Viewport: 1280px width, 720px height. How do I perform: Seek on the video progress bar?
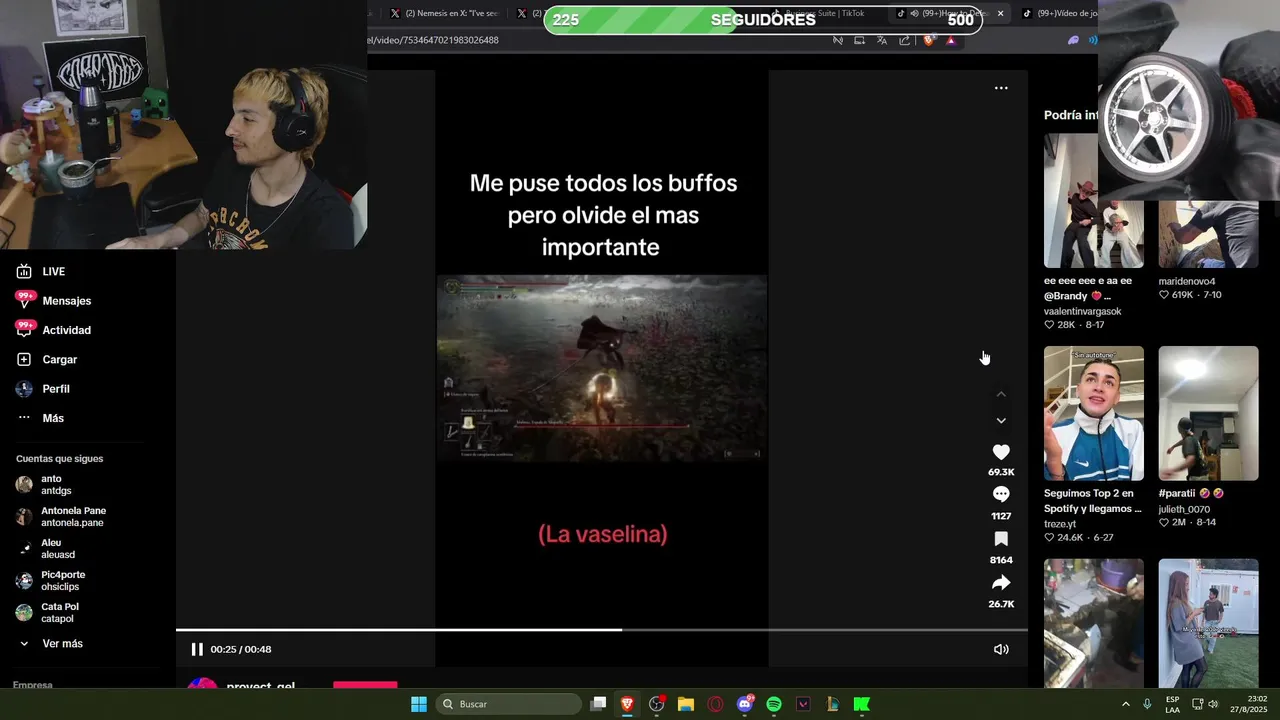[602, 630]
